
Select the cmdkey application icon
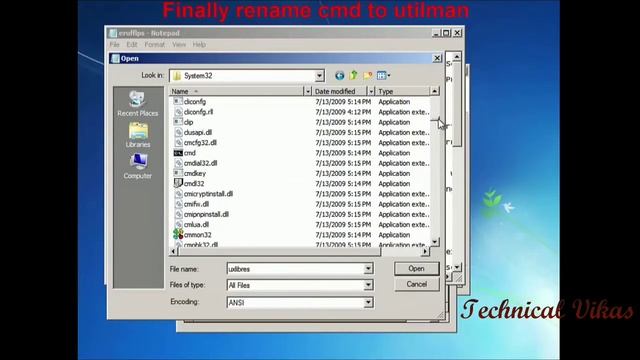coord(178,173)
